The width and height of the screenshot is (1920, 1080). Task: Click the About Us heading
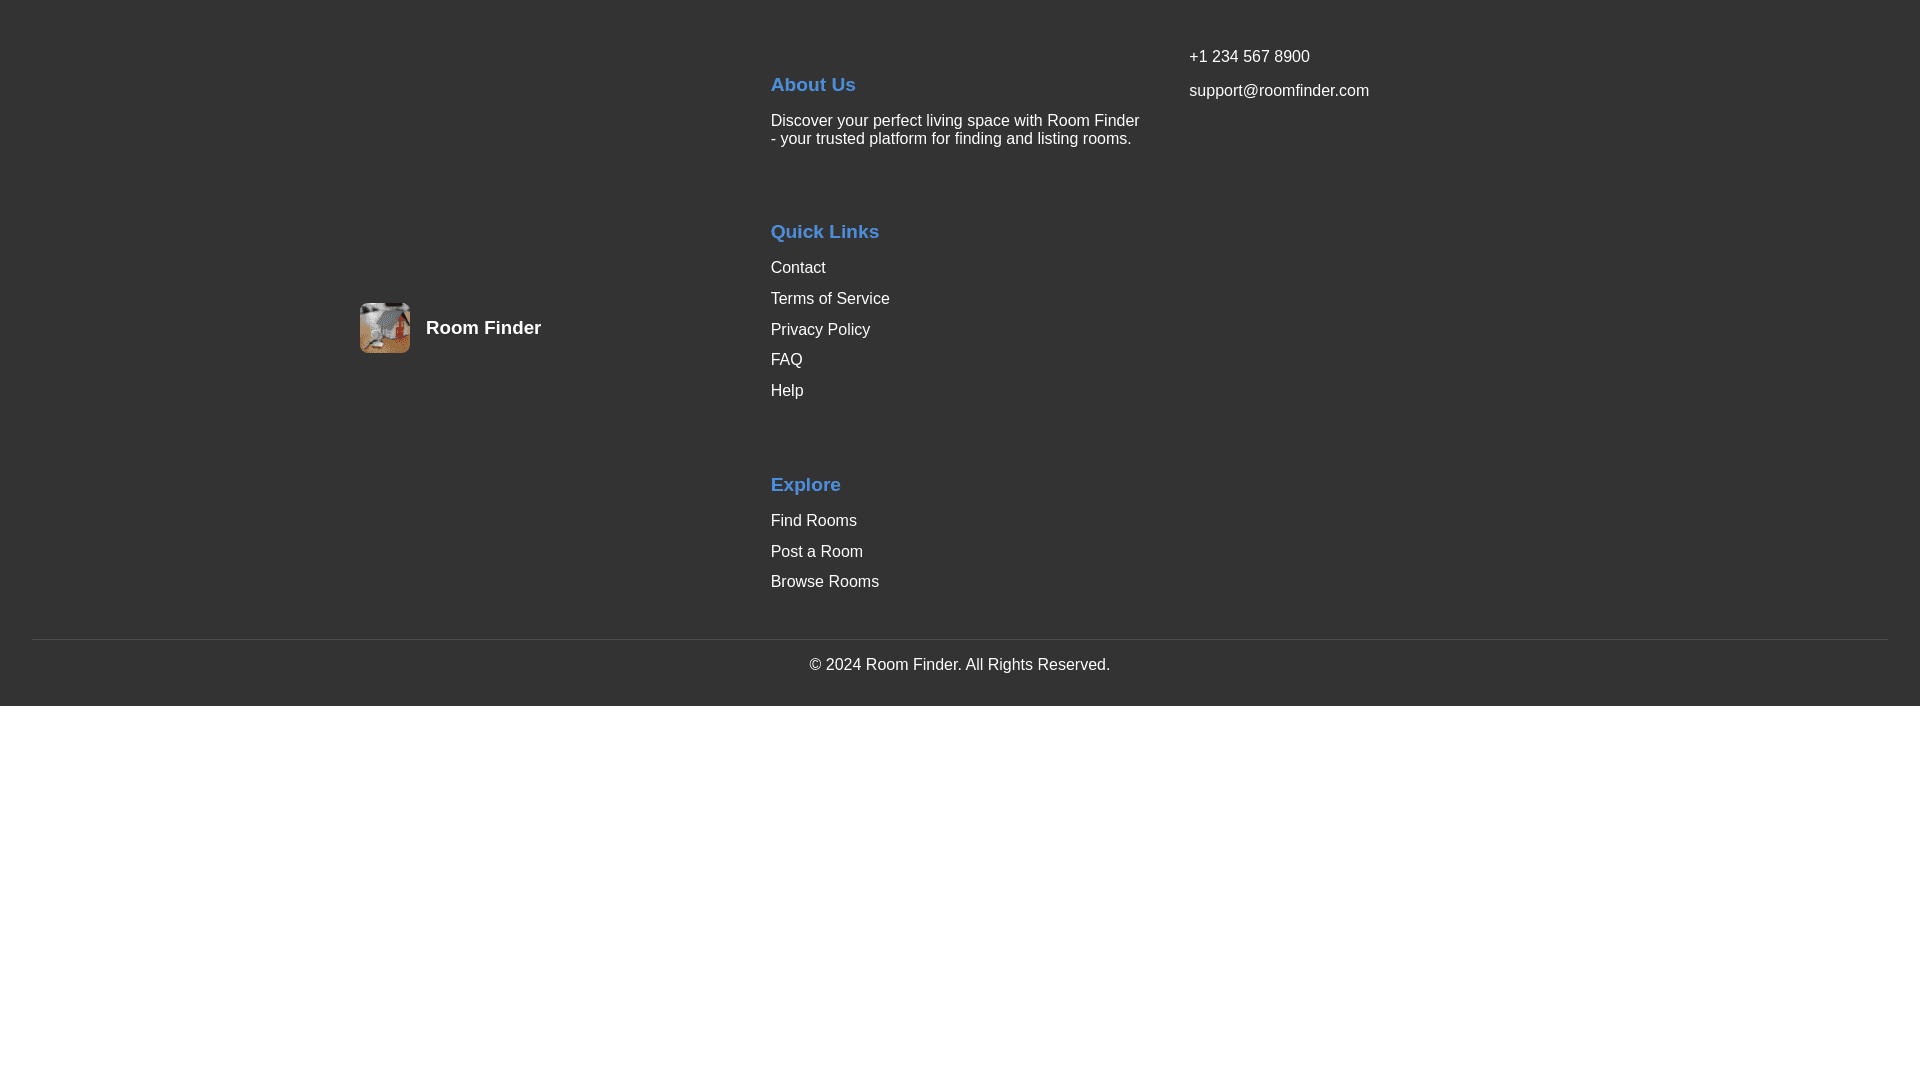pos(812,85)
